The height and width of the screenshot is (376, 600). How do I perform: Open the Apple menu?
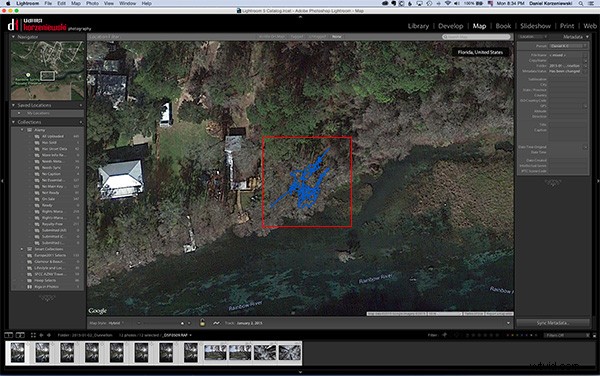tap(8, 3)
